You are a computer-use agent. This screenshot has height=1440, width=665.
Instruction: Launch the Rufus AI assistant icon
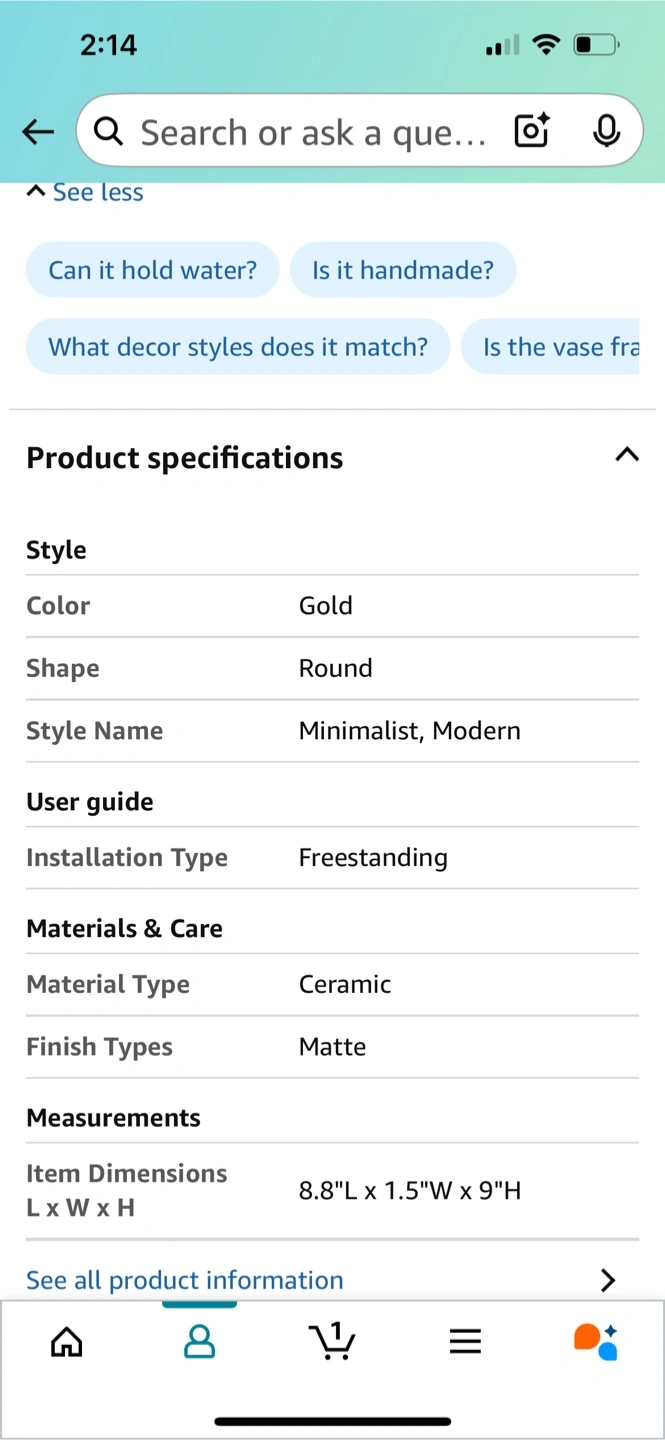coord(596,1341)
